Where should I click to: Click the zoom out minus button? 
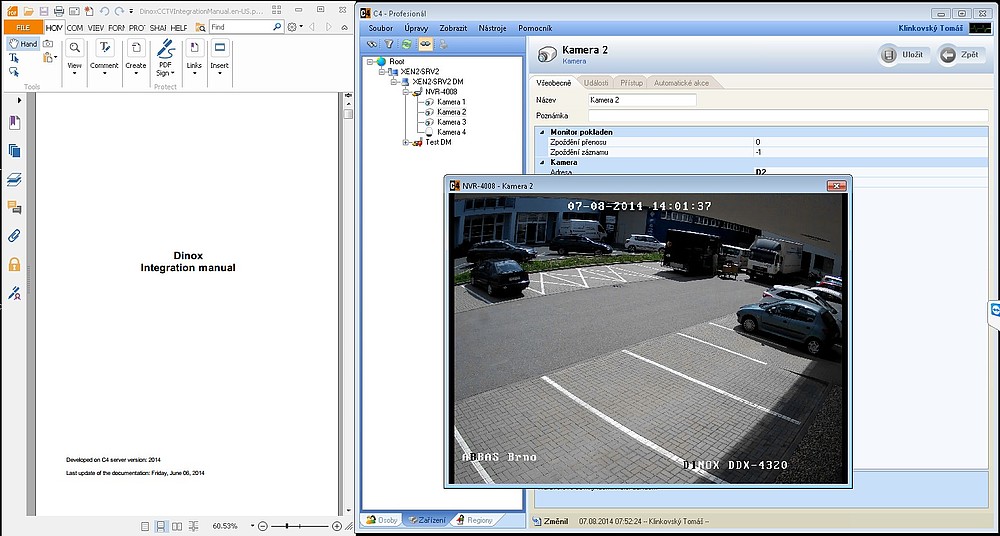tap(263, 526)
